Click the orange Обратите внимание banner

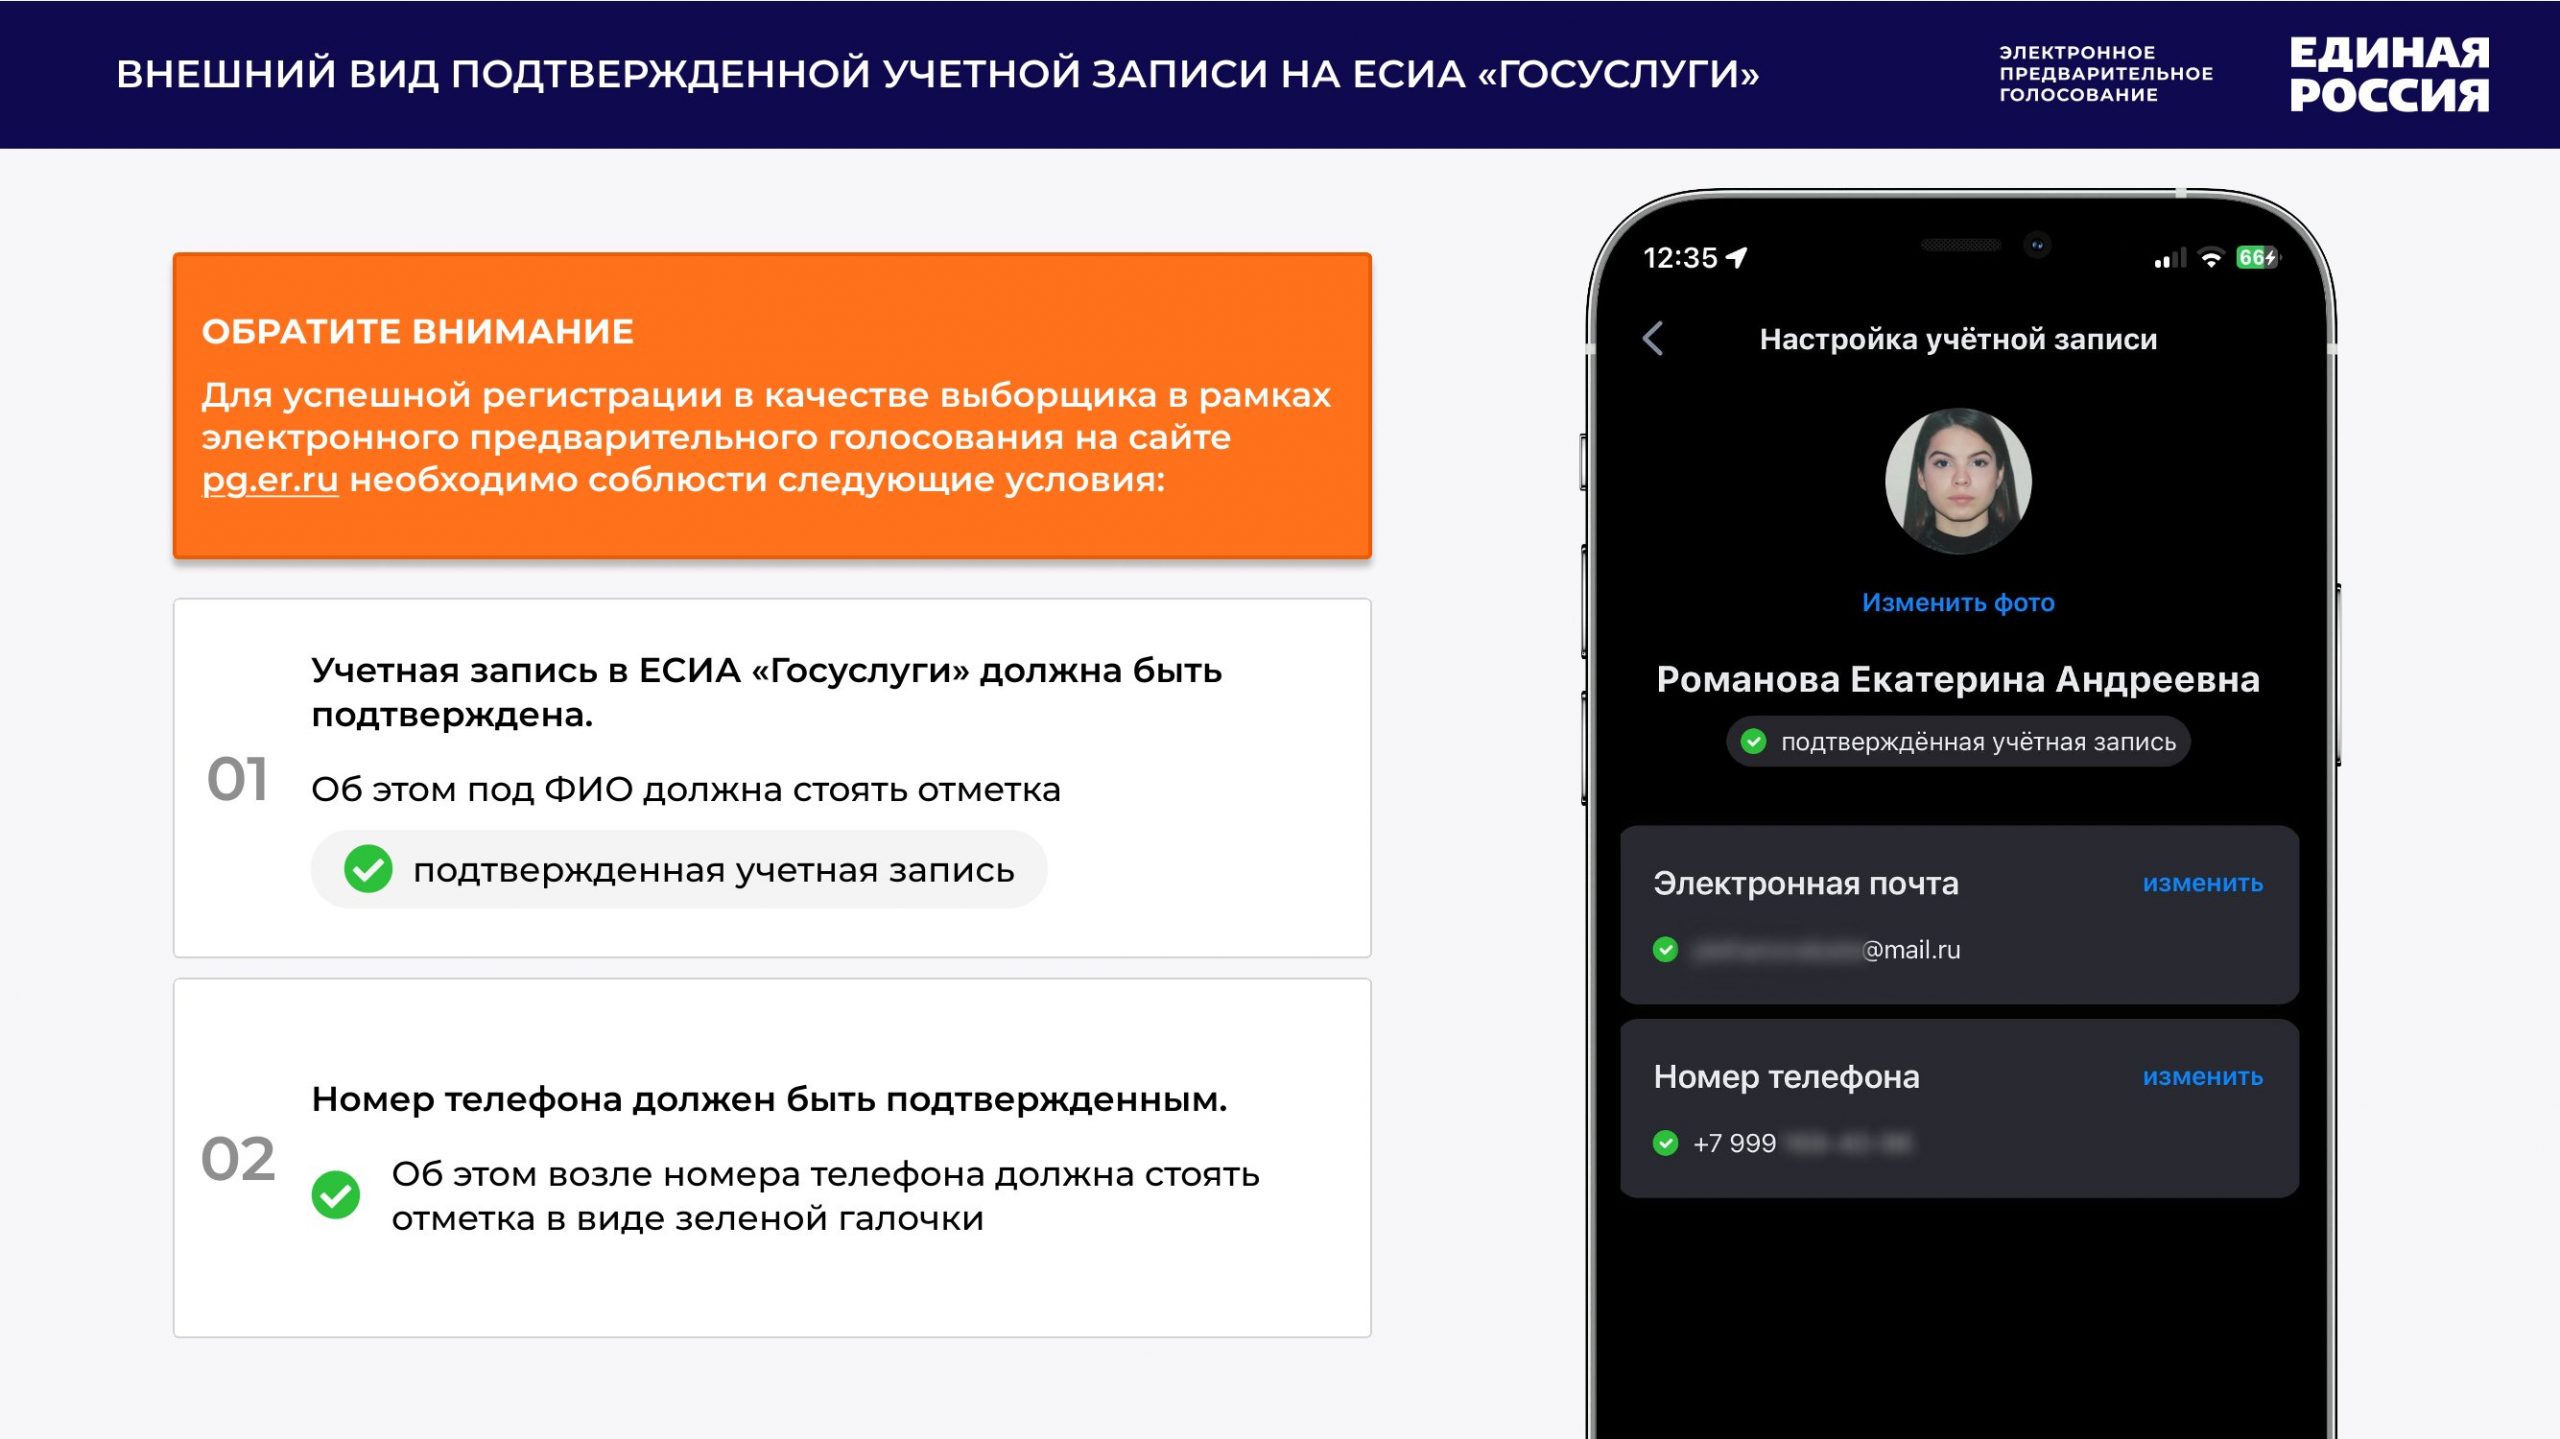pos(771,405)
